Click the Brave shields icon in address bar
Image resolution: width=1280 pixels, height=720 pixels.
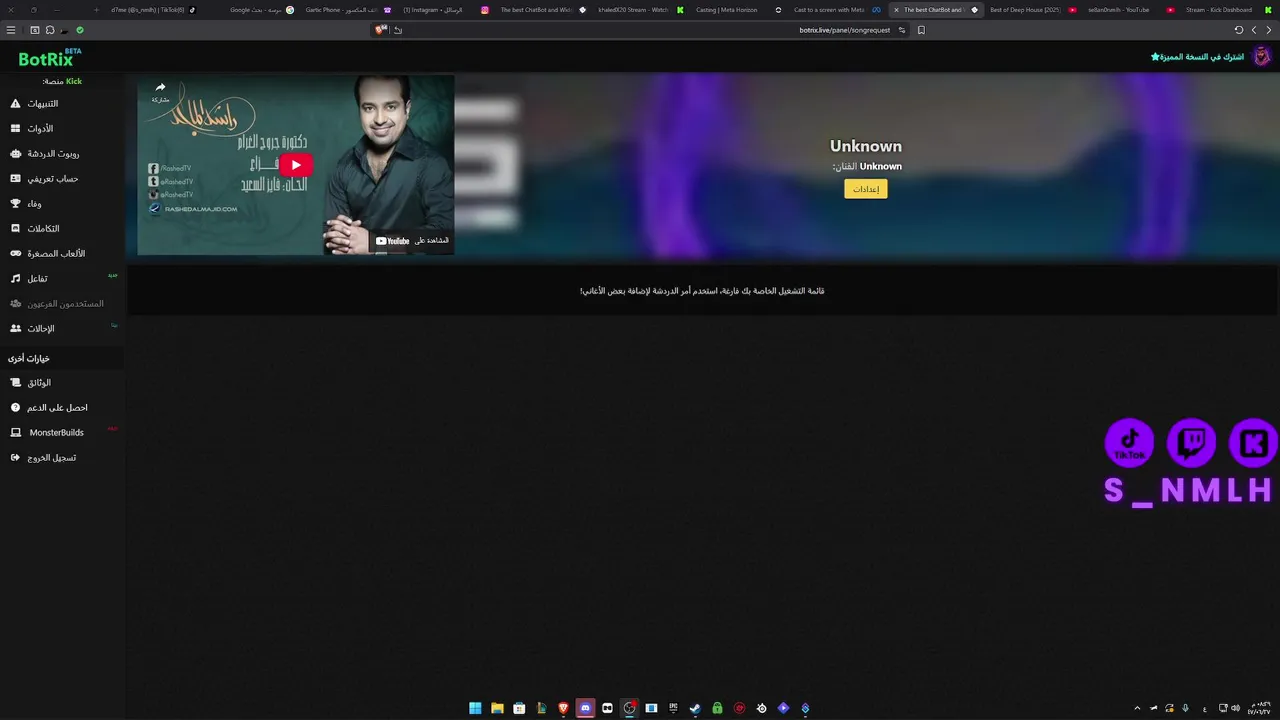tap(380, 30)
